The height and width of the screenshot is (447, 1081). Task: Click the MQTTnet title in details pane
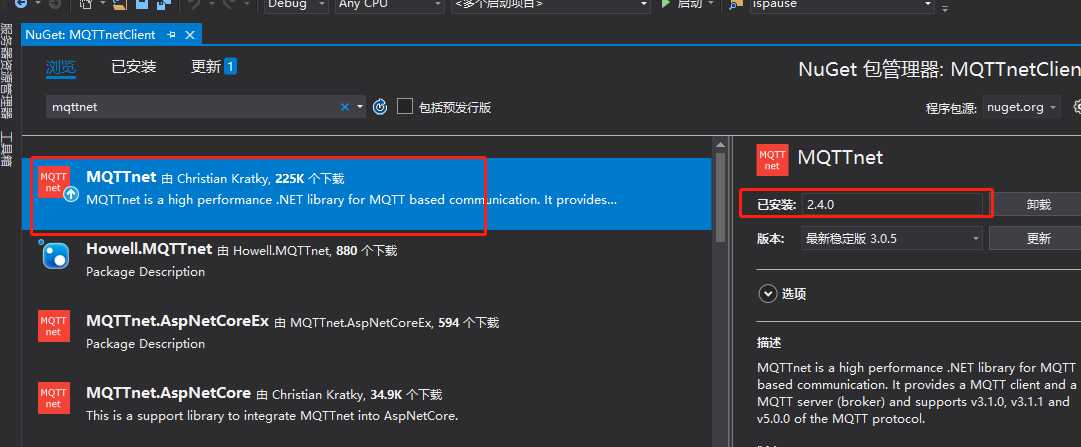(840, 157)
